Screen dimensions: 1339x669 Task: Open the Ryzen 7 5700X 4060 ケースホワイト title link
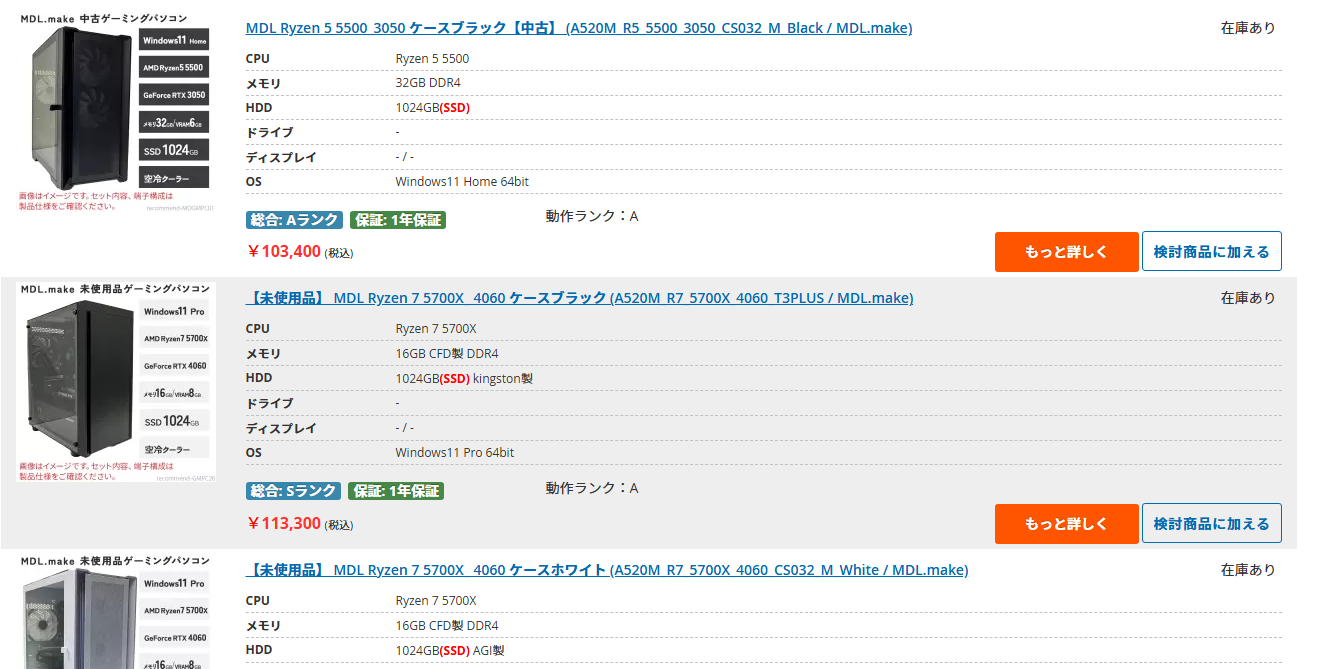coord(606,570)
